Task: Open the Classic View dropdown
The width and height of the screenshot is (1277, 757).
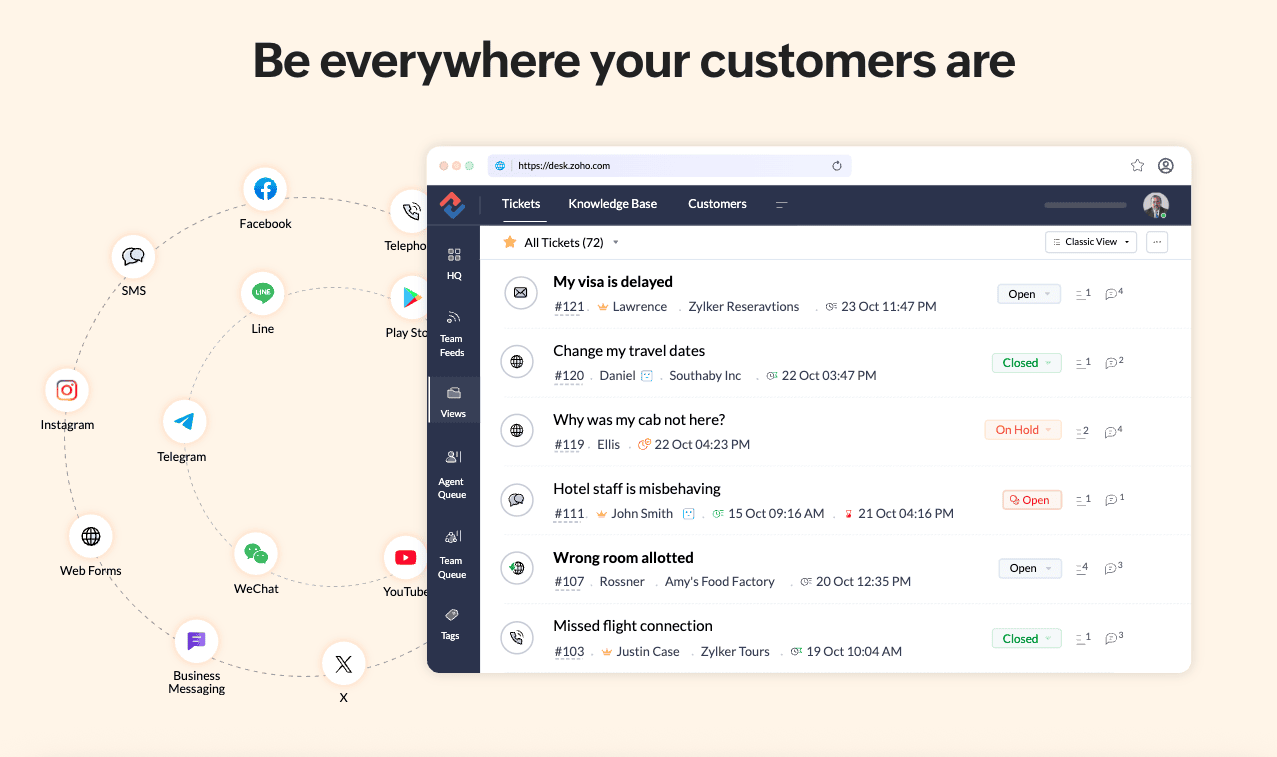Action: pos(1092,242)
